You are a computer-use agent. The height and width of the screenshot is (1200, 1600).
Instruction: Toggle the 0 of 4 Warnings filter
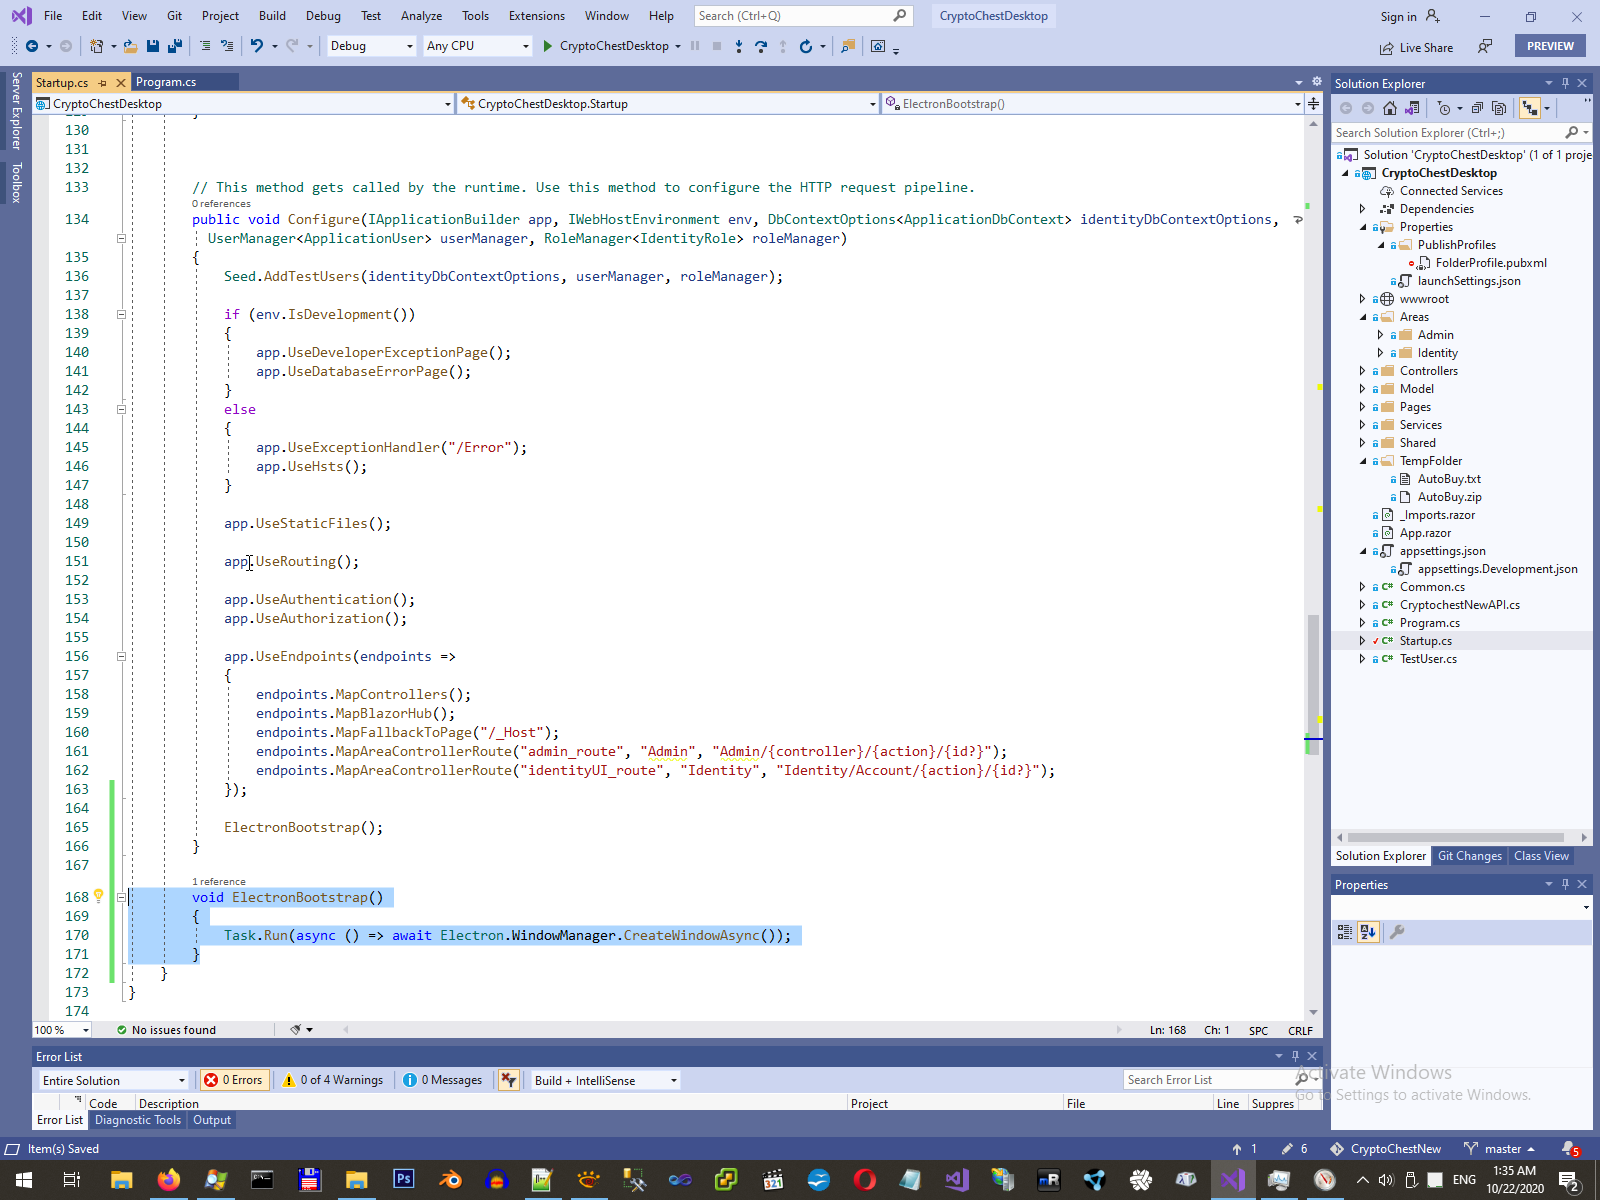pyautogui.click(x=333, y=1080)
